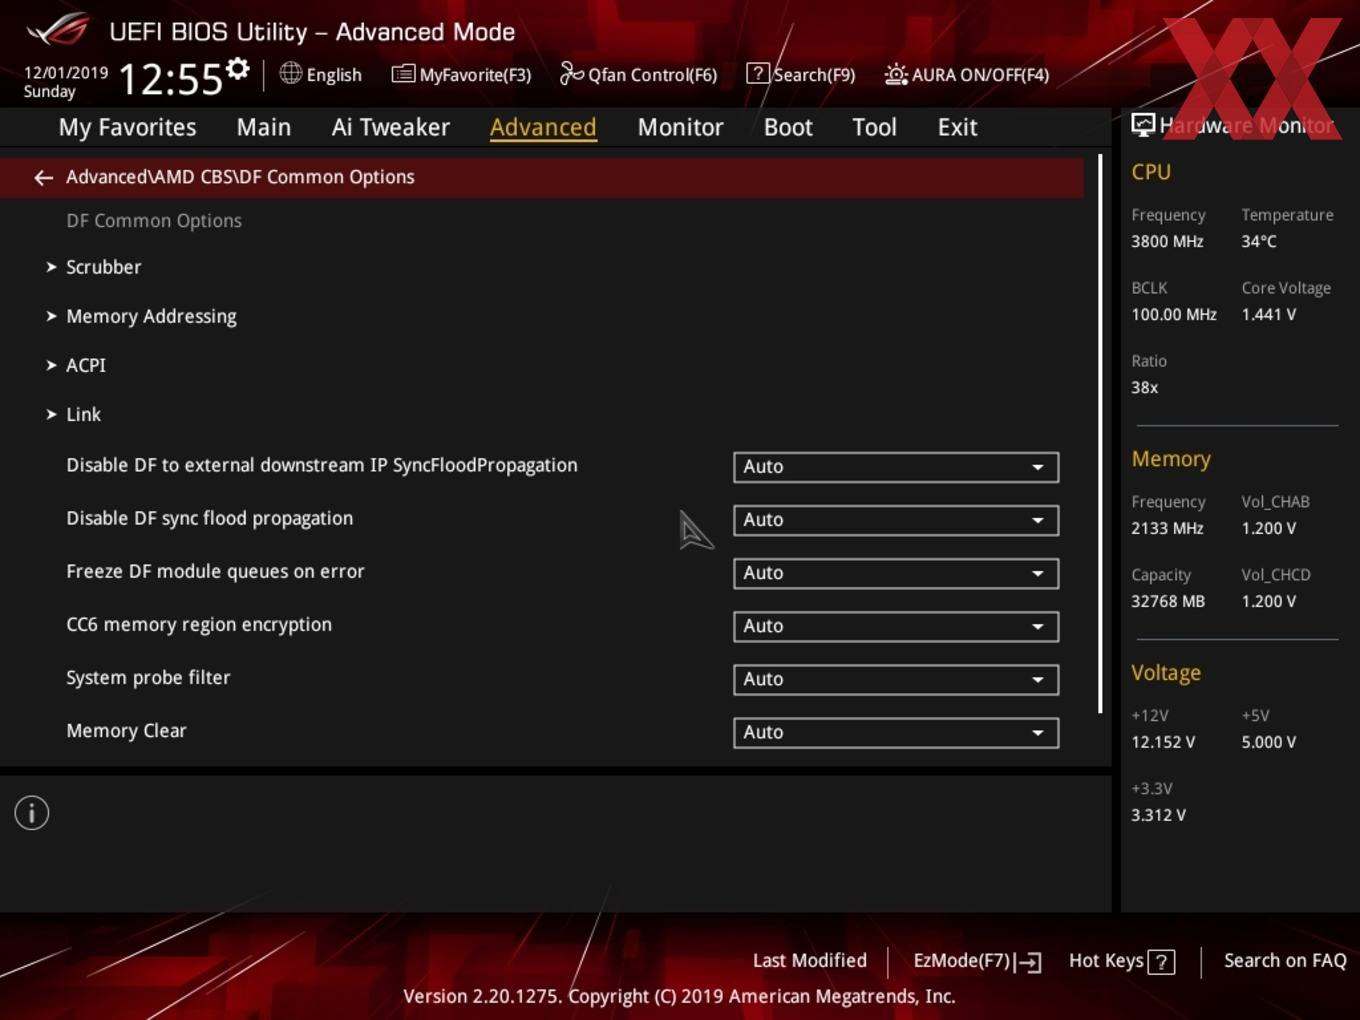Click the back arrow in breadcrumb bar
This screenshot has width=1360, height=1020.
(x=43, y=178)
